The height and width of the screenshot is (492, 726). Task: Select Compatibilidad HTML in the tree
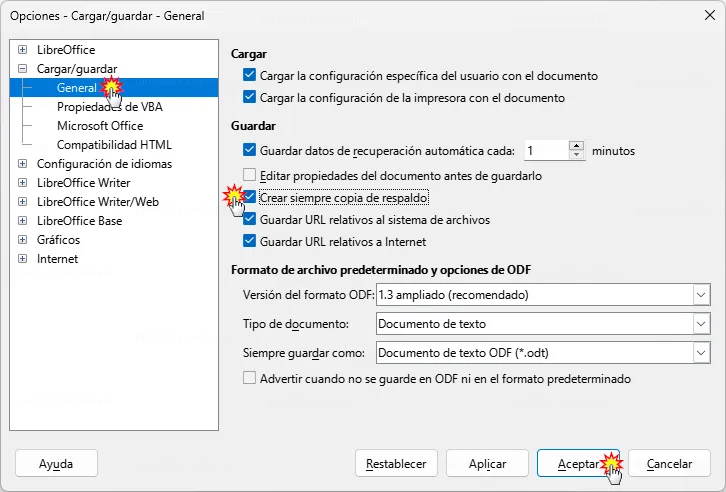[114, 144]
